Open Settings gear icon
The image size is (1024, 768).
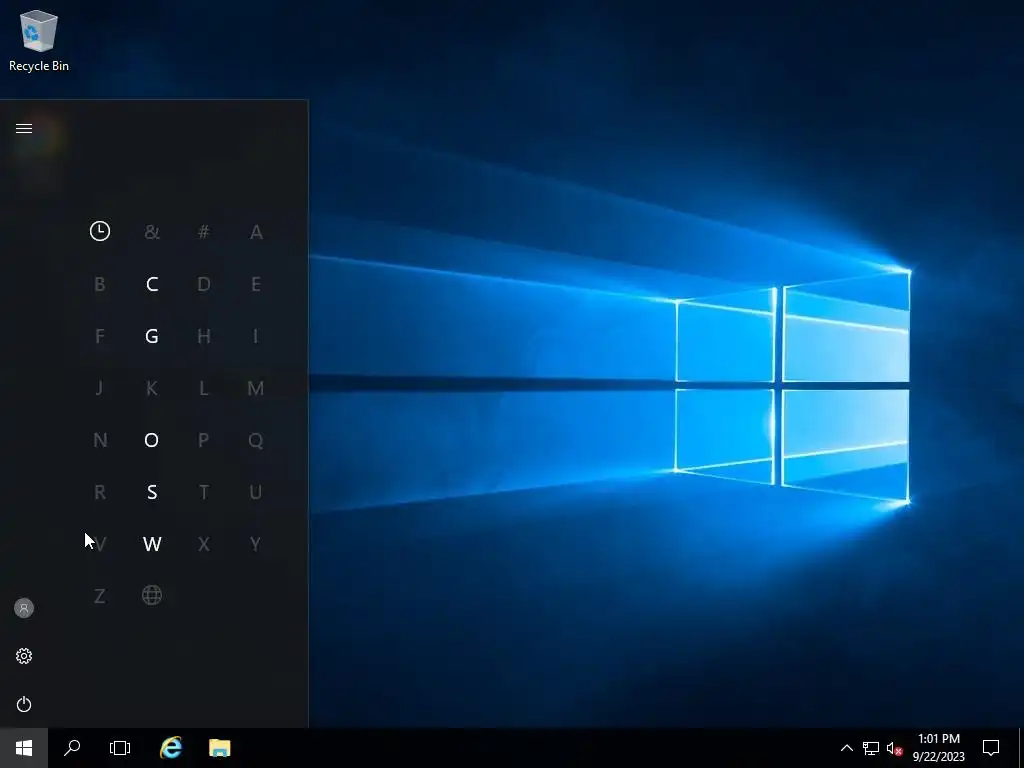[24, 656]
